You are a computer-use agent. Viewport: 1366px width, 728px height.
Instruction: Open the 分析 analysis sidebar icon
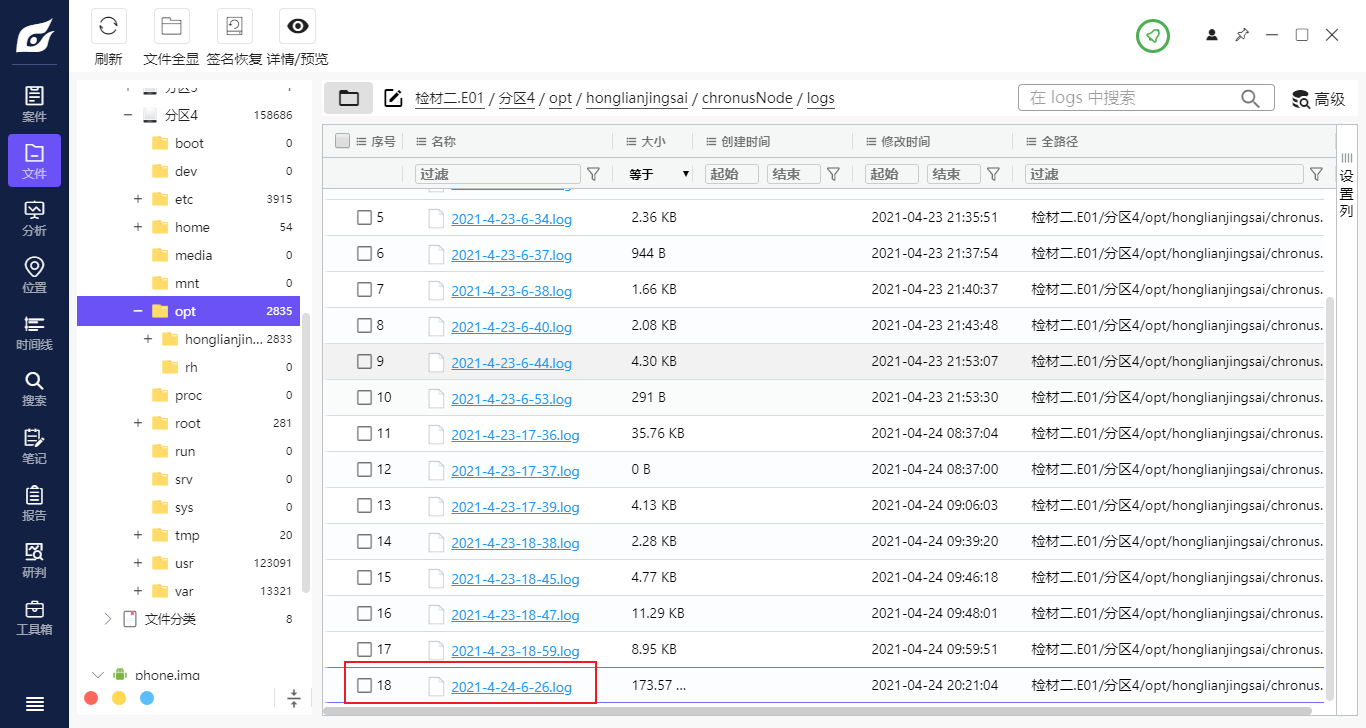click(x=34, y=218)
